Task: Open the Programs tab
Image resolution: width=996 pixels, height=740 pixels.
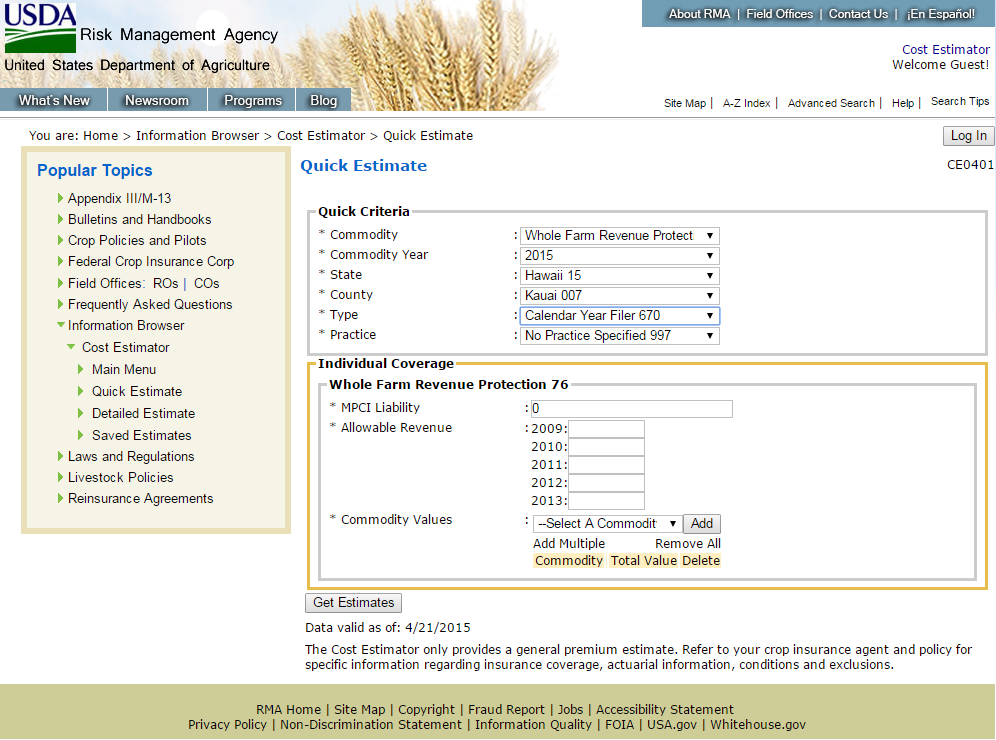Action: 253,100
